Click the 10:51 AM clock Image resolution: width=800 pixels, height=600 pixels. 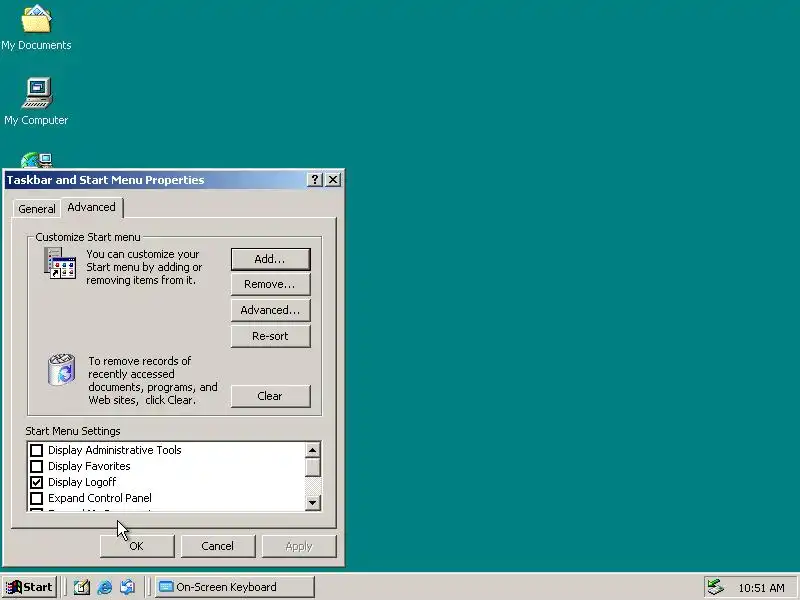tap(761, 588)
